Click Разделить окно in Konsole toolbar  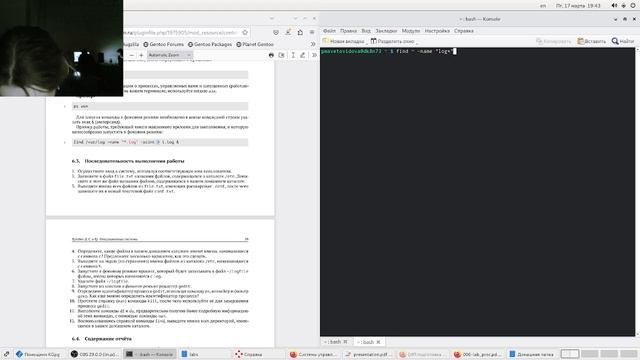pos(393,41)
